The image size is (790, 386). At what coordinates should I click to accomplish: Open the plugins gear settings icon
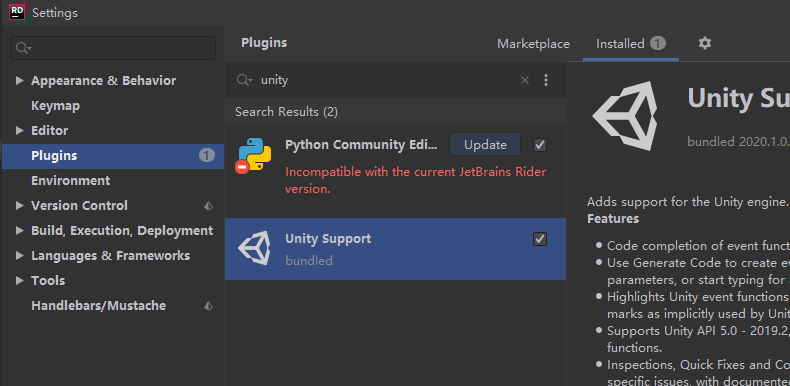(x=704, y=43)
